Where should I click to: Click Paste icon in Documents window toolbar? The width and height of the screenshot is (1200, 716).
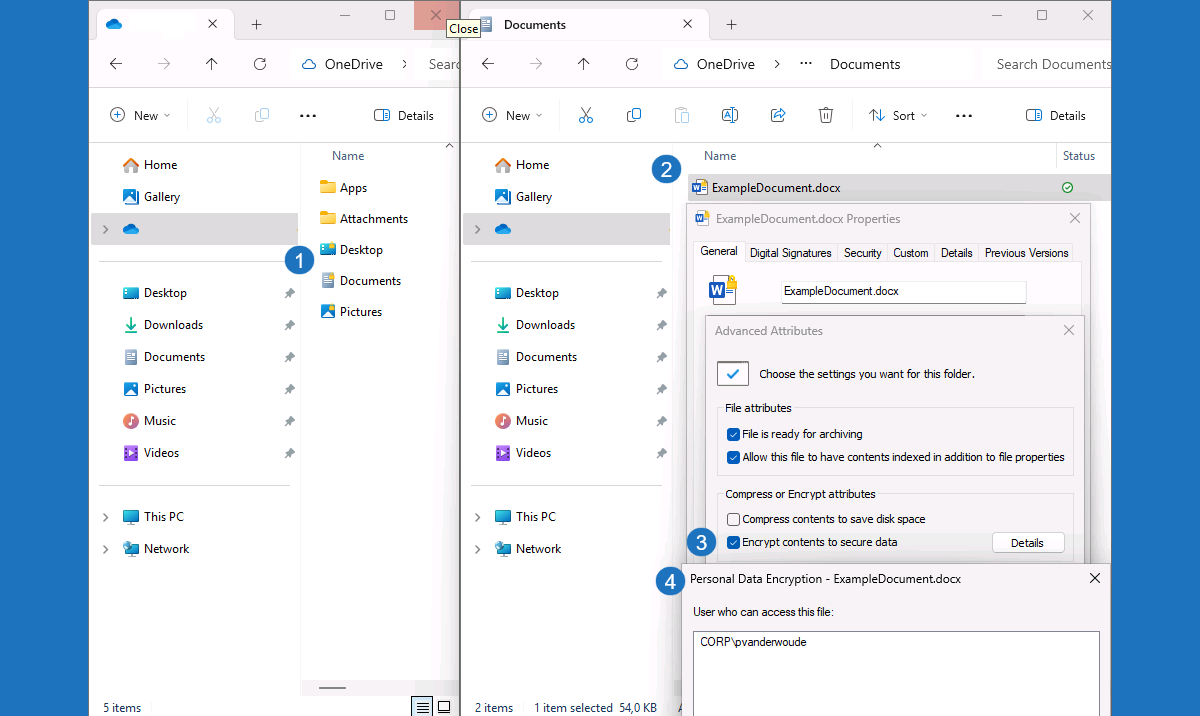[682, 115]
